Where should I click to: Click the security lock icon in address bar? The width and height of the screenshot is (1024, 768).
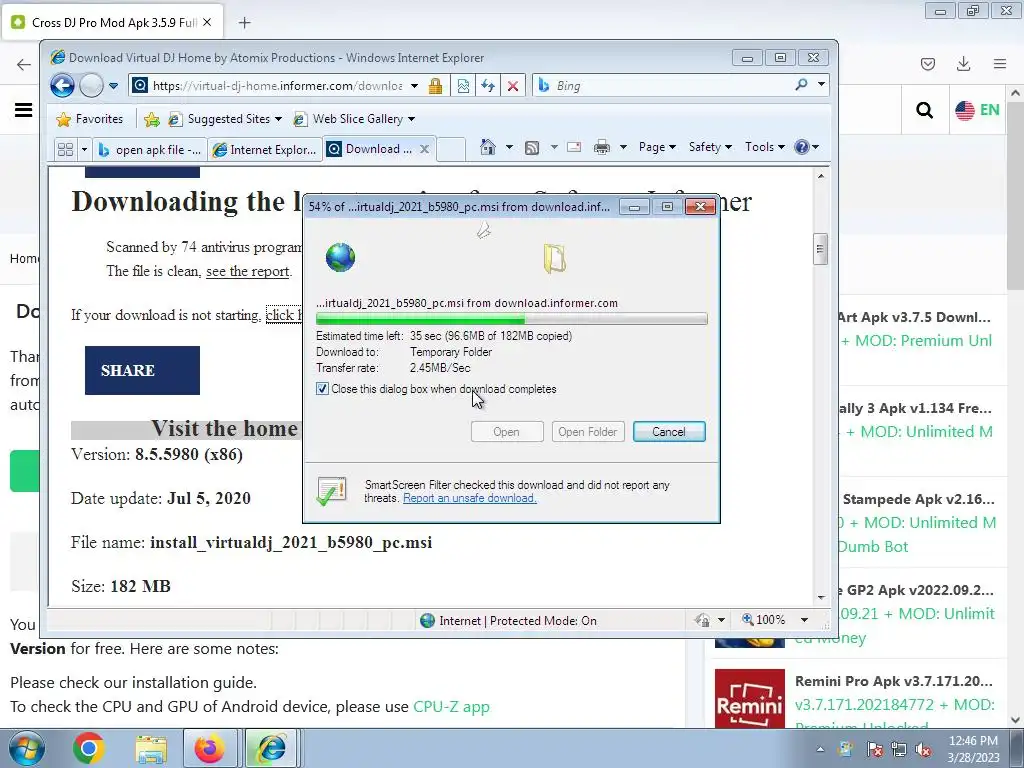click(436, 86)
